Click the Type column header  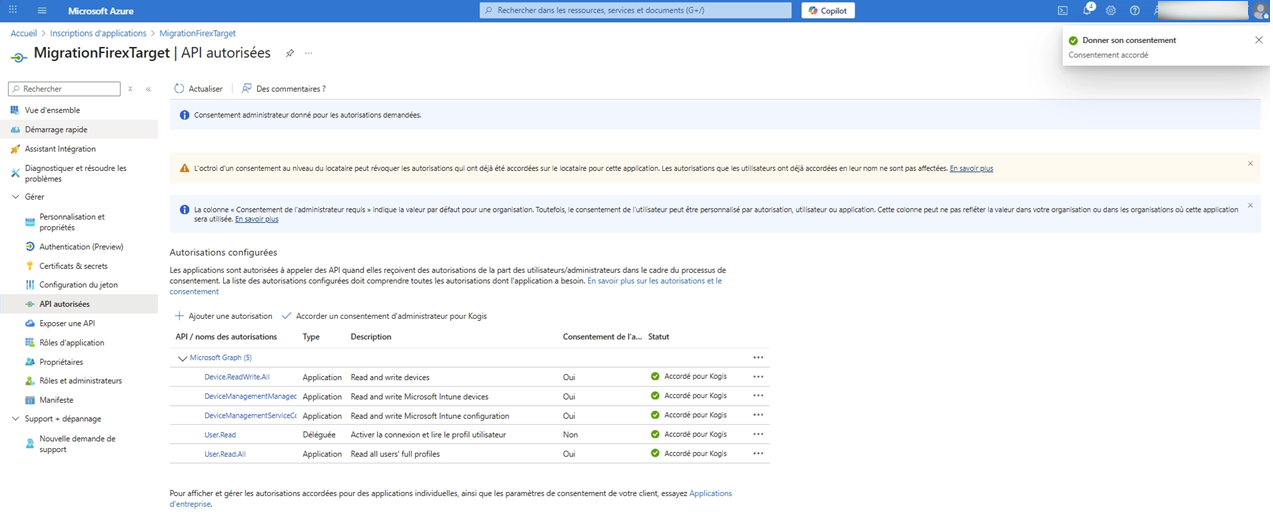click(311, 337)
